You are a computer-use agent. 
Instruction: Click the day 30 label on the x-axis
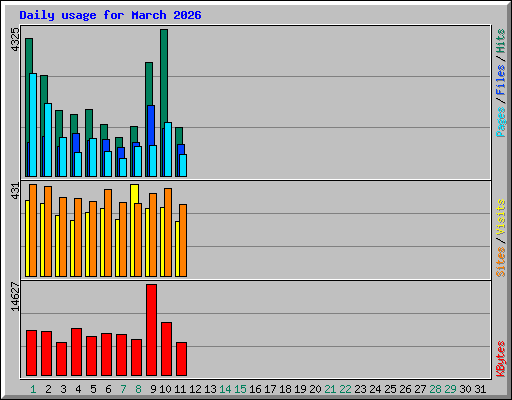point(465,389)
